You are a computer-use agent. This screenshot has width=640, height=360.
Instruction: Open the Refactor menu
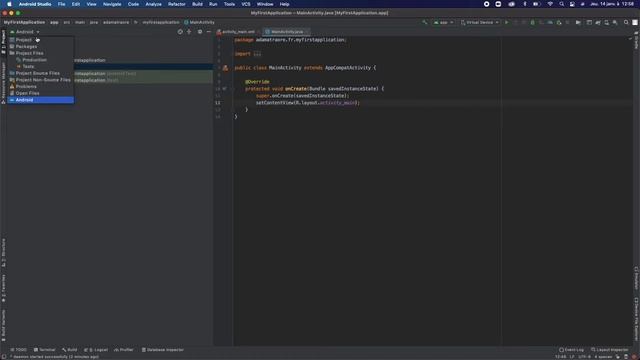point(177,4)
